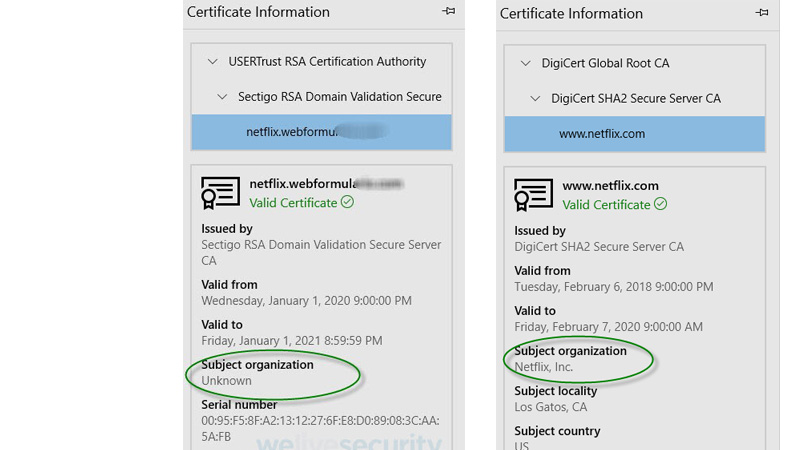Collapse the DigiCert Global Root CA node
Viewport: 800px width, 450px height.
tap(526, 63)
